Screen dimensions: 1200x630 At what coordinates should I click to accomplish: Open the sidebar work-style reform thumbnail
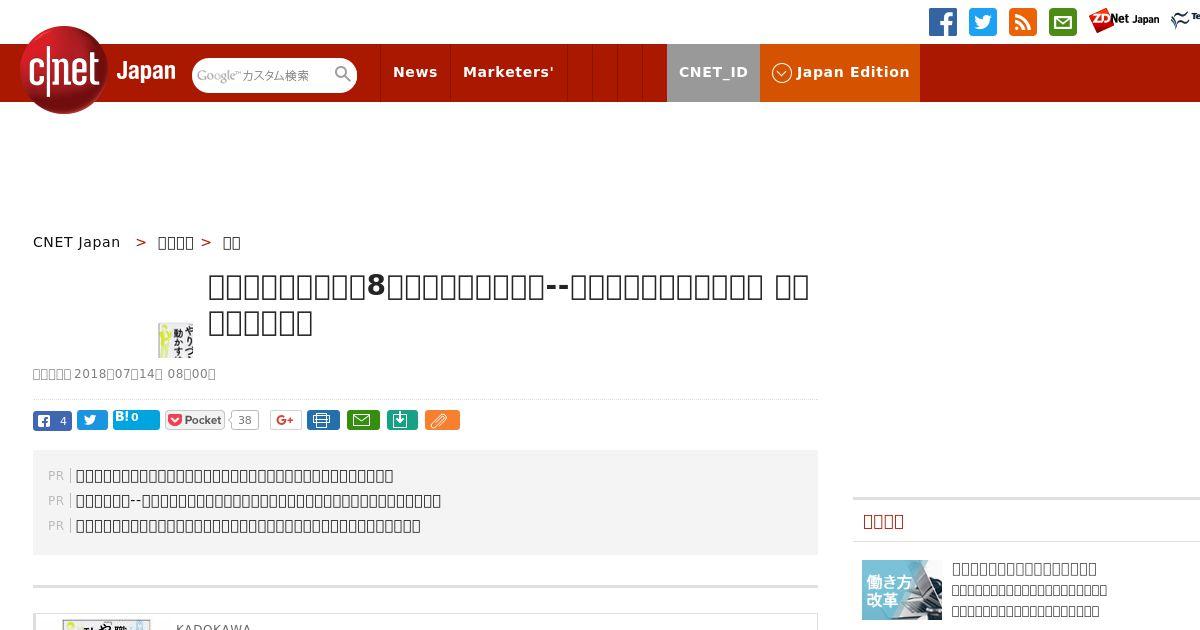pyautogui.click(x=902, y=590)
